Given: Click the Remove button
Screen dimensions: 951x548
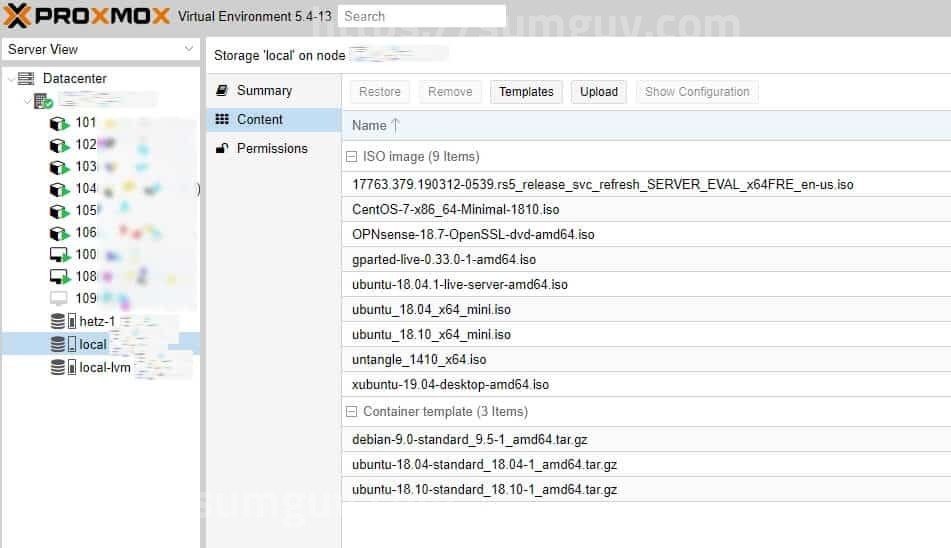Looking at the screenshot, I should click(x=450, y=92).
